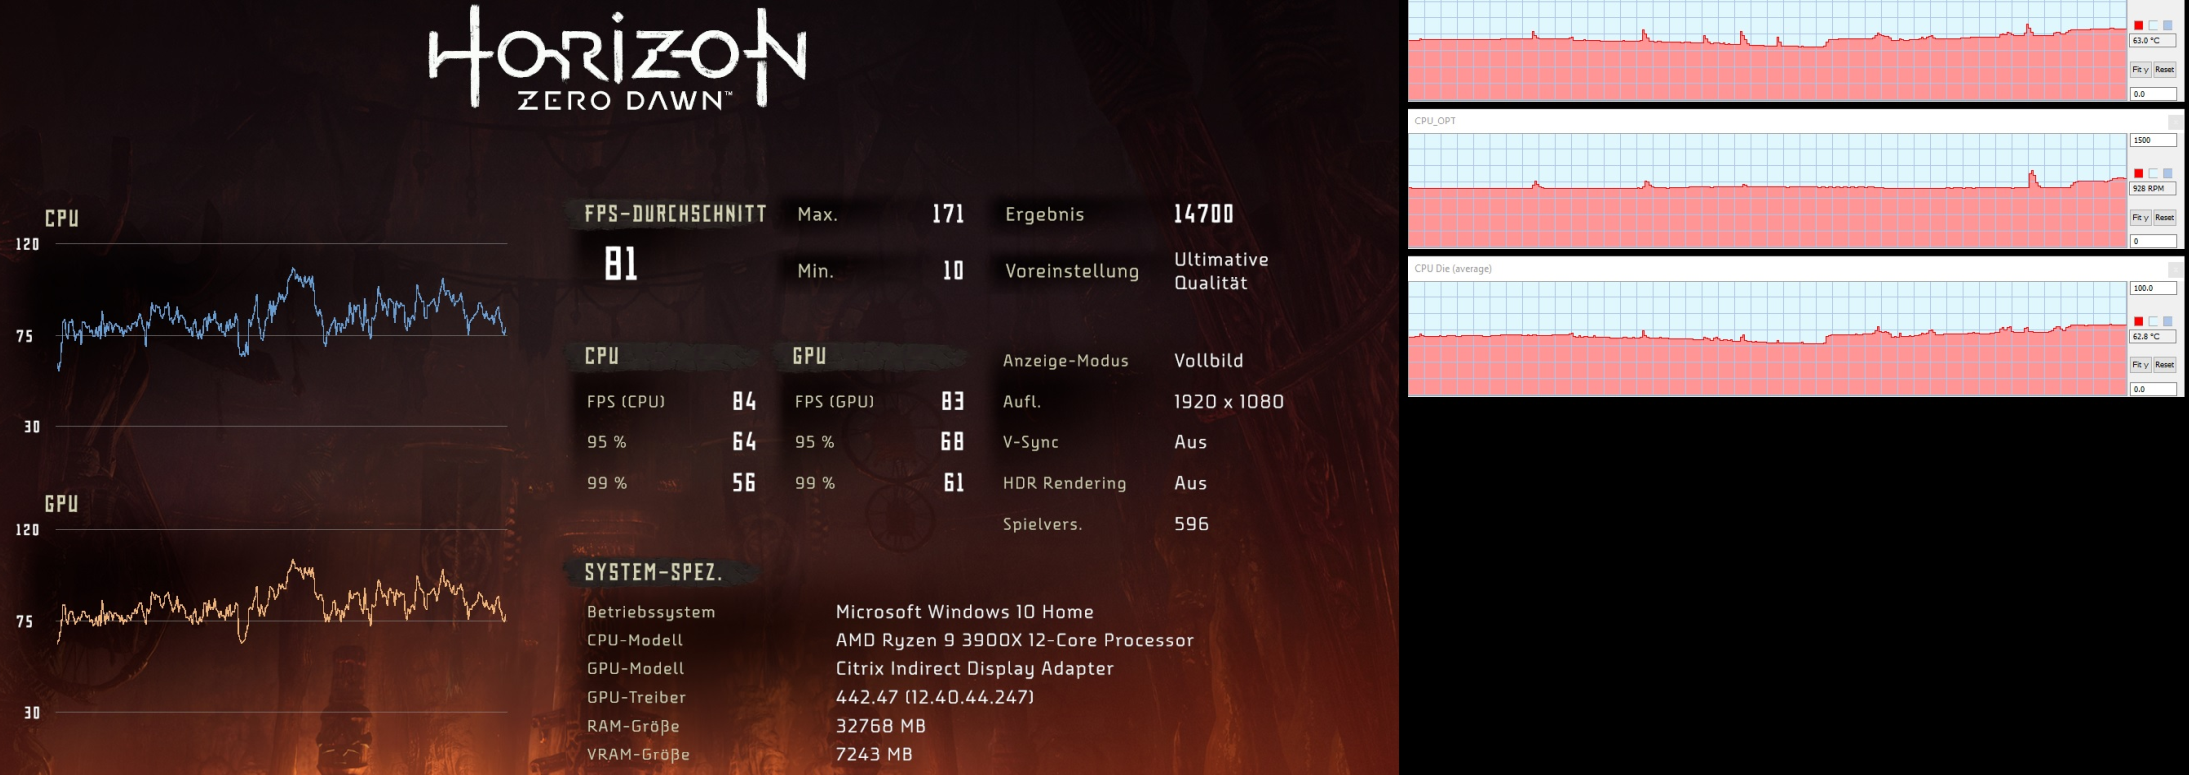Pick the red color swatch beside 63.0 °C
The width and height of the screenshot is (2189, 775).
2138,25
